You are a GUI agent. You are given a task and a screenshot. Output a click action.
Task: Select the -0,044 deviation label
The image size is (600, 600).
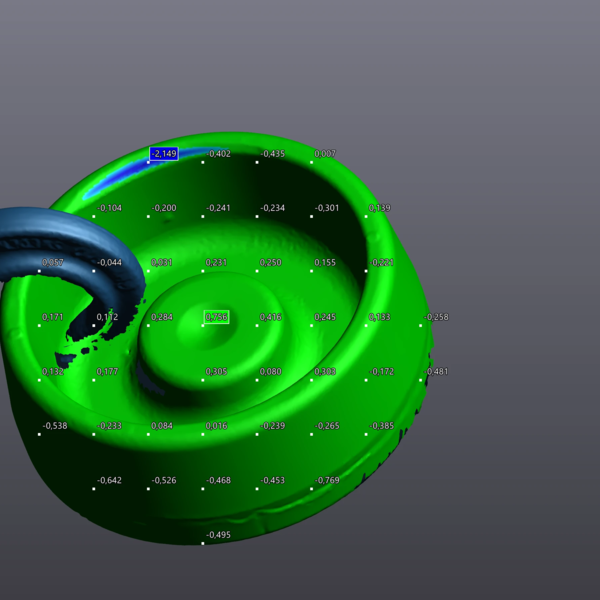click(x=109, y=262)
